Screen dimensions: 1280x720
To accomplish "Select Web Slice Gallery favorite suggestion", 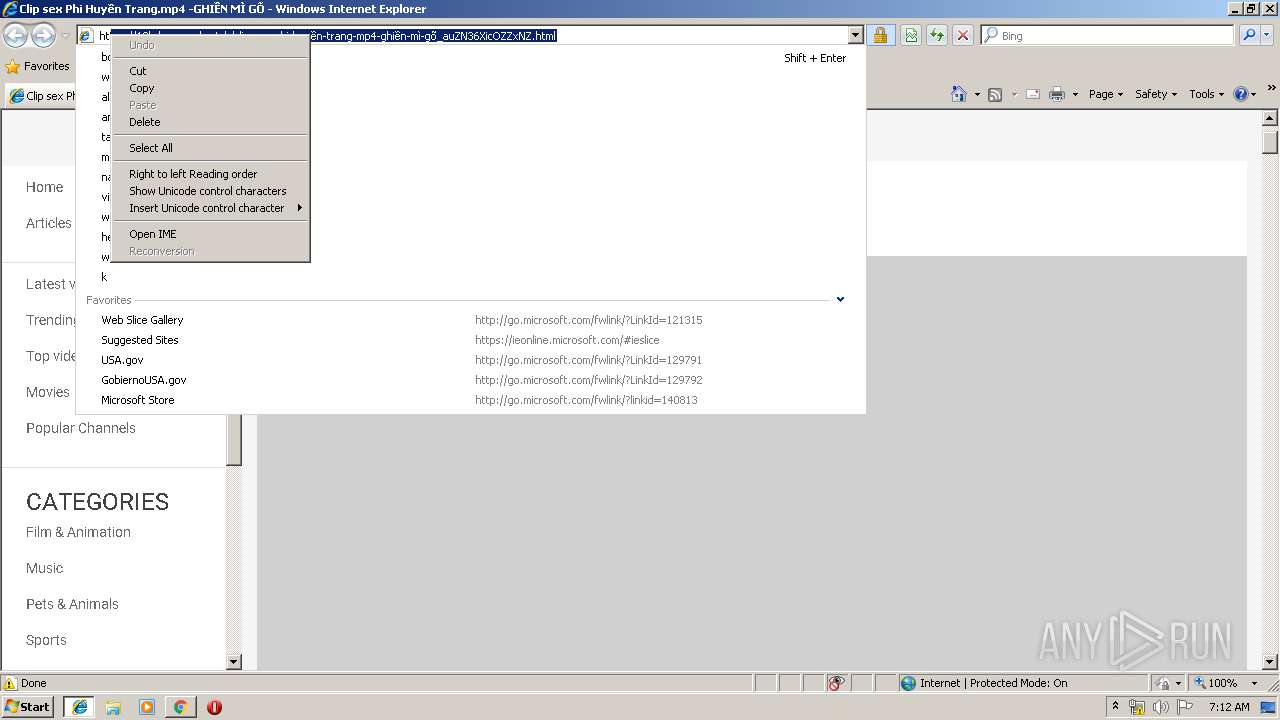I will pyautogui.click(x=470, y=320).
